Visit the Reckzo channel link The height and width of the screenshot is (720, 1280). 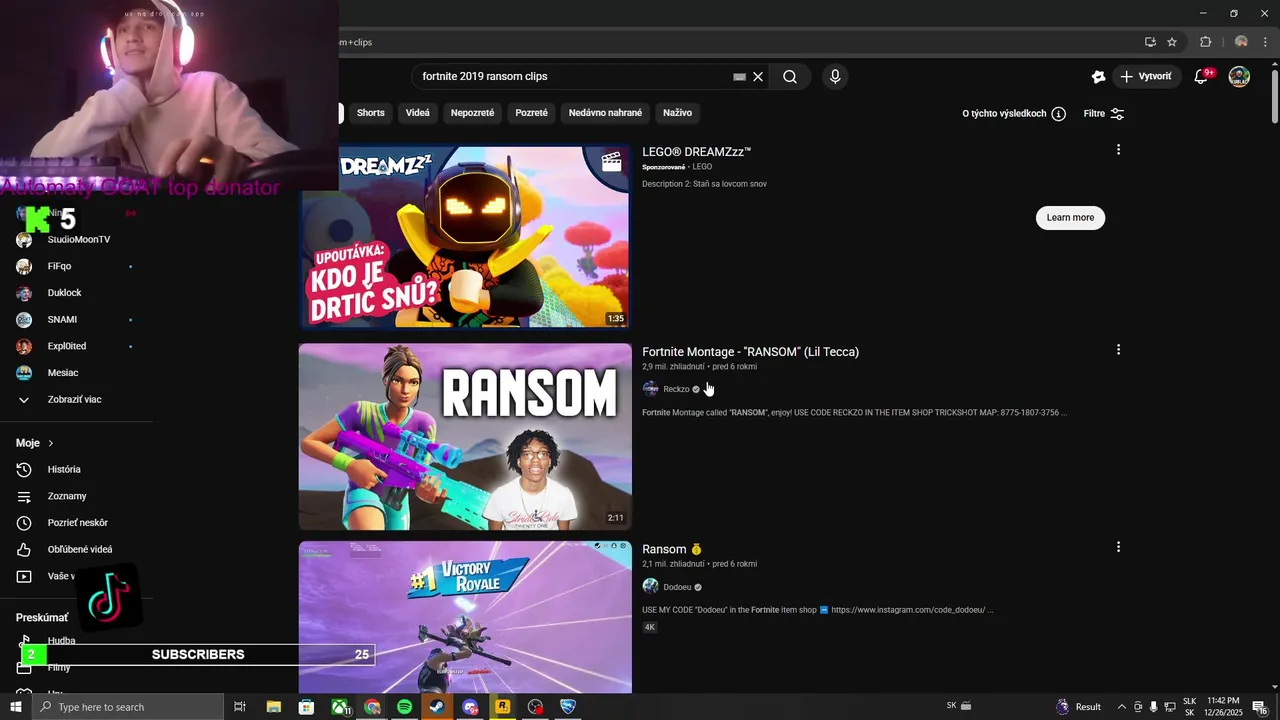coord(676,389)
